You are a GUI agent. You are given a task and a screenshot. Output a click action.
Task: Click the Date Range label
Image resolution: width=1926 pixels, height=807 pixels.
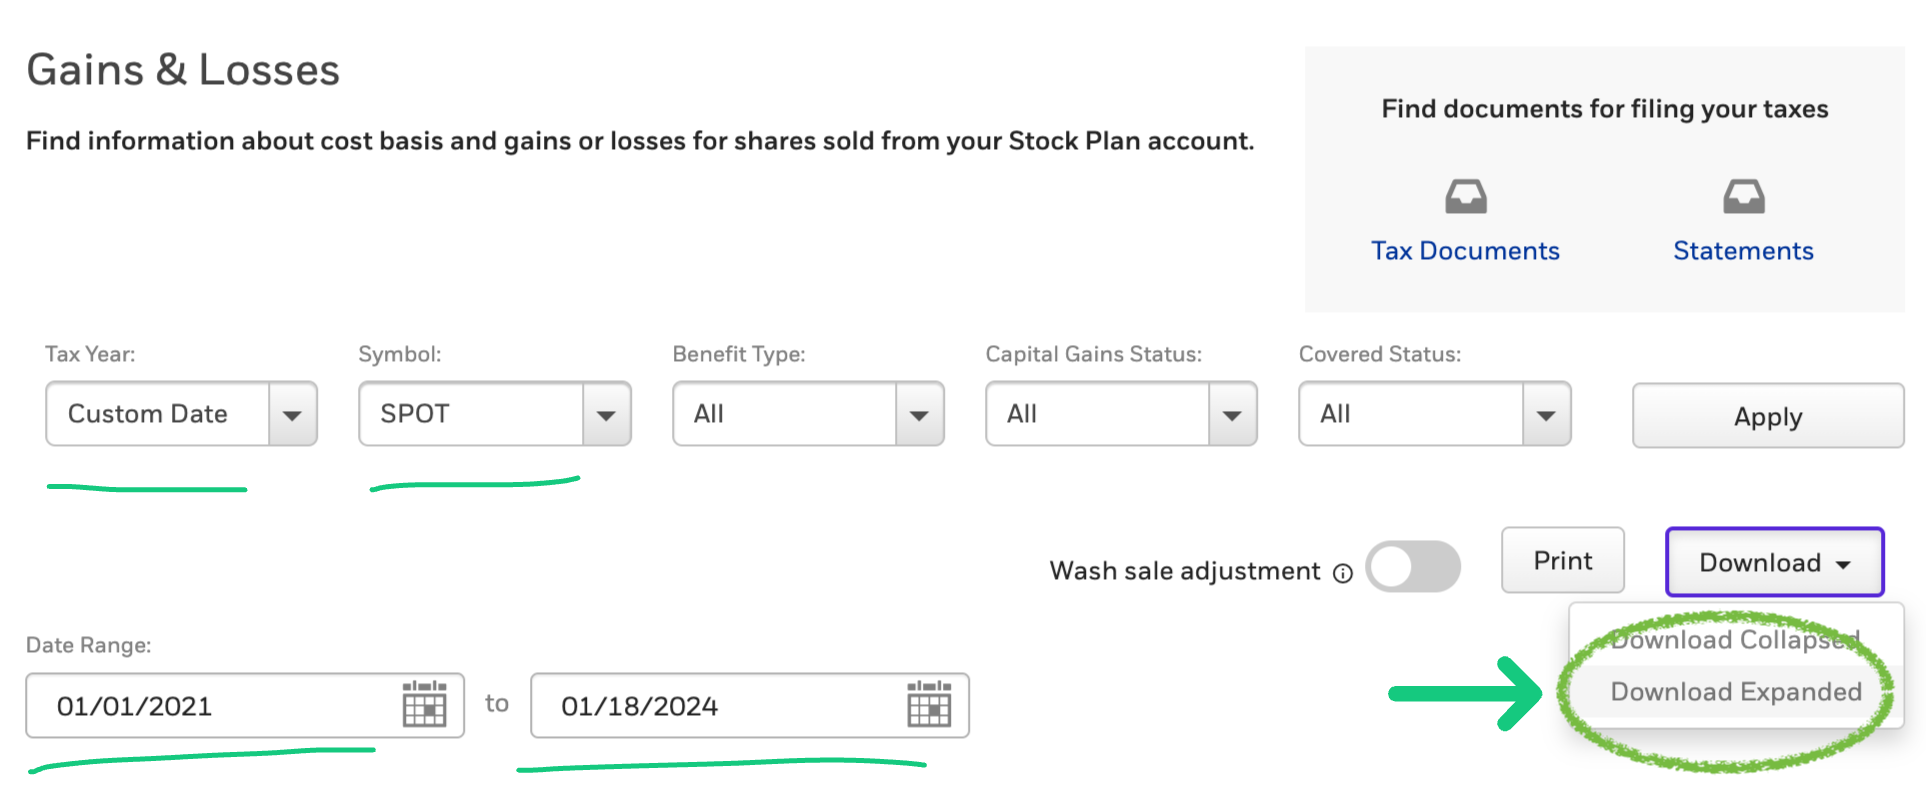coord(88,645)
